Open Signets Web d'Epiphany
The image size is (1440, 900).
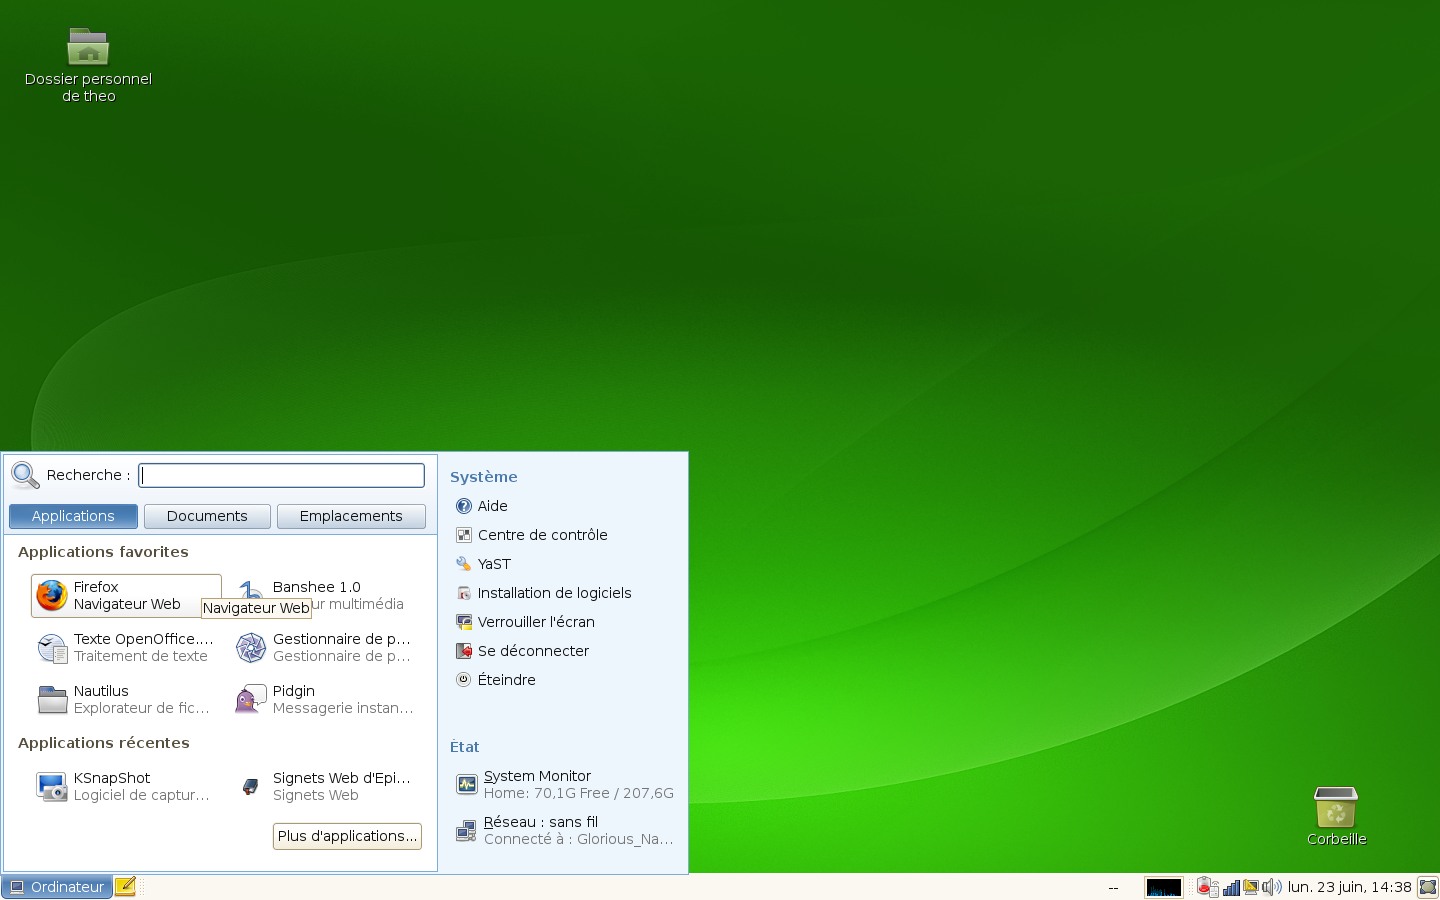(326, 787)
